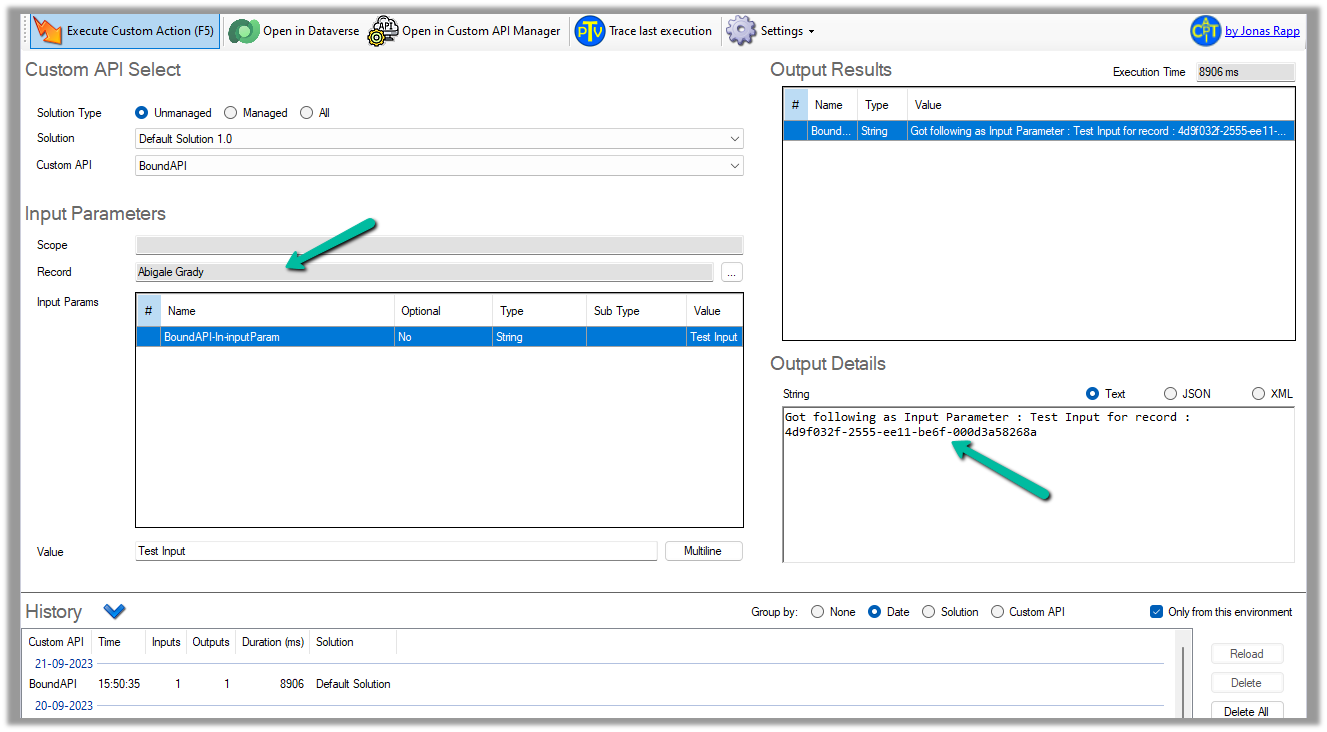
Task: Toggle Only from this environment checkbox
Action: point(1157,612)
